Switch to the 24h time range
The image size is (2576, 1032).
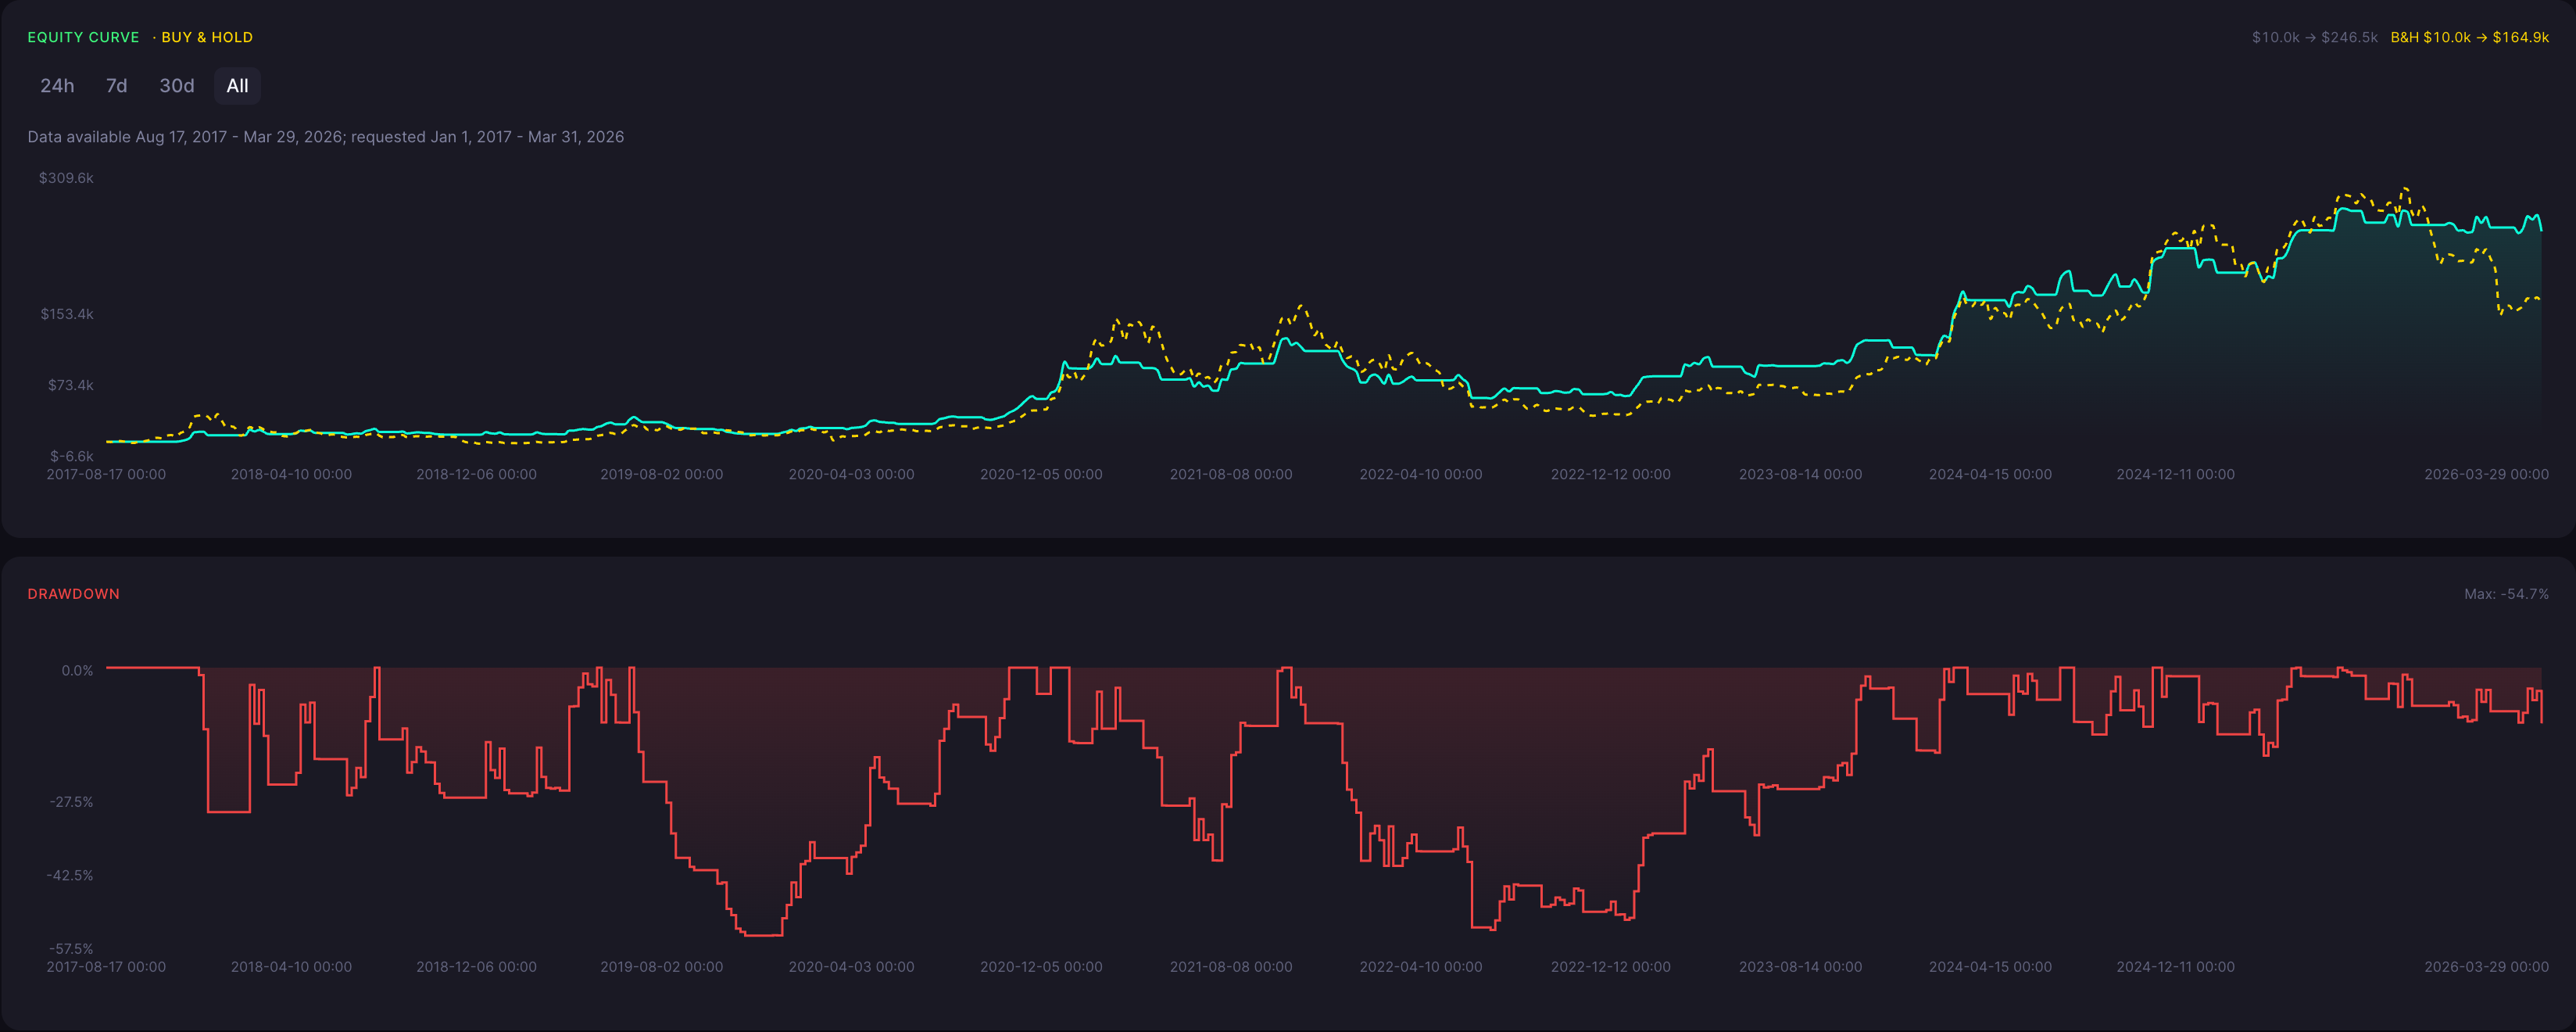click(57, 86)
